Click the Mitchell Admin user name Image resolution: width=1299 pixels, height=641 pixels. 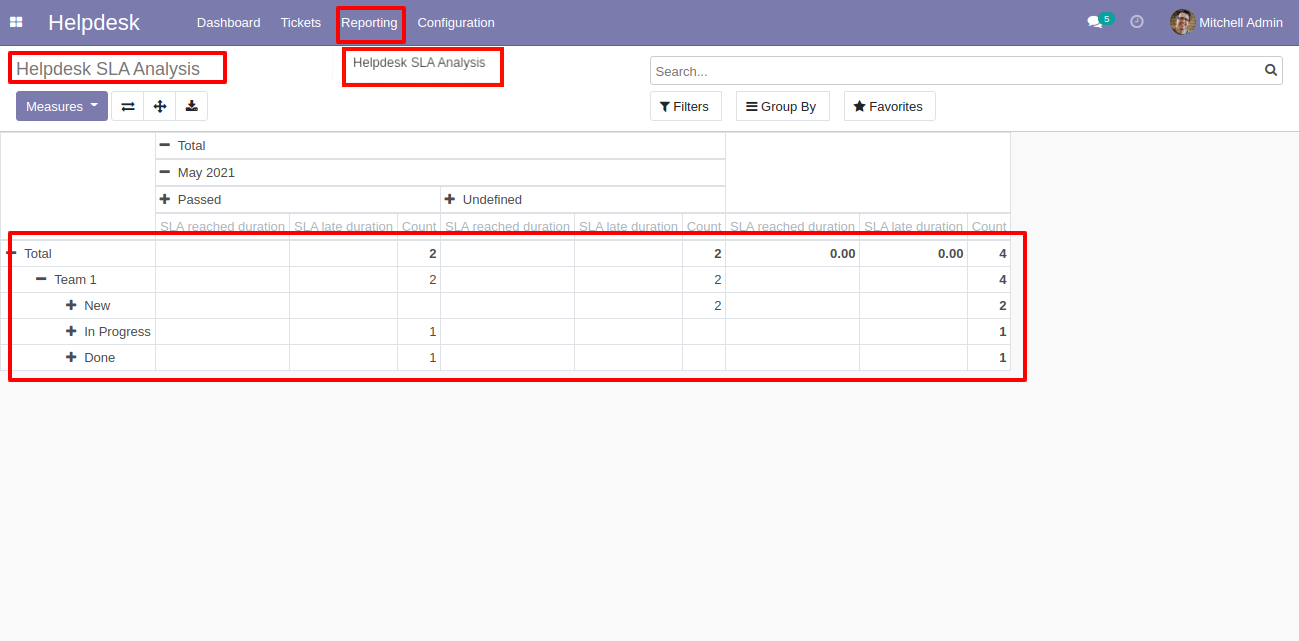pos(1241,22)
